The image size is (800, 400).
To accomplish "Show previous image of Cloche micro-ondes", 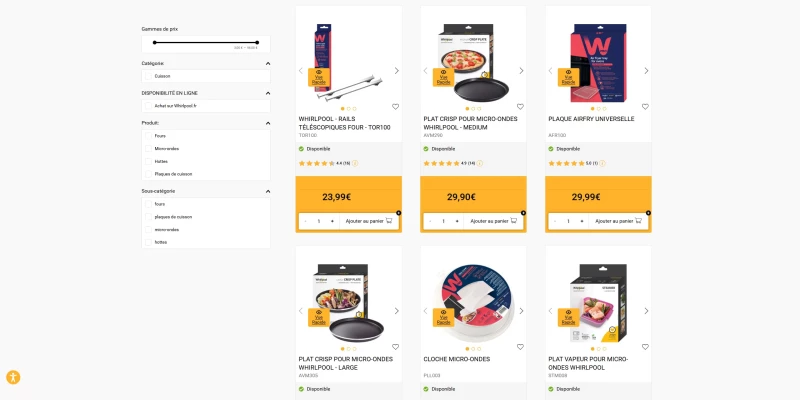I will [x=426, y=311].
